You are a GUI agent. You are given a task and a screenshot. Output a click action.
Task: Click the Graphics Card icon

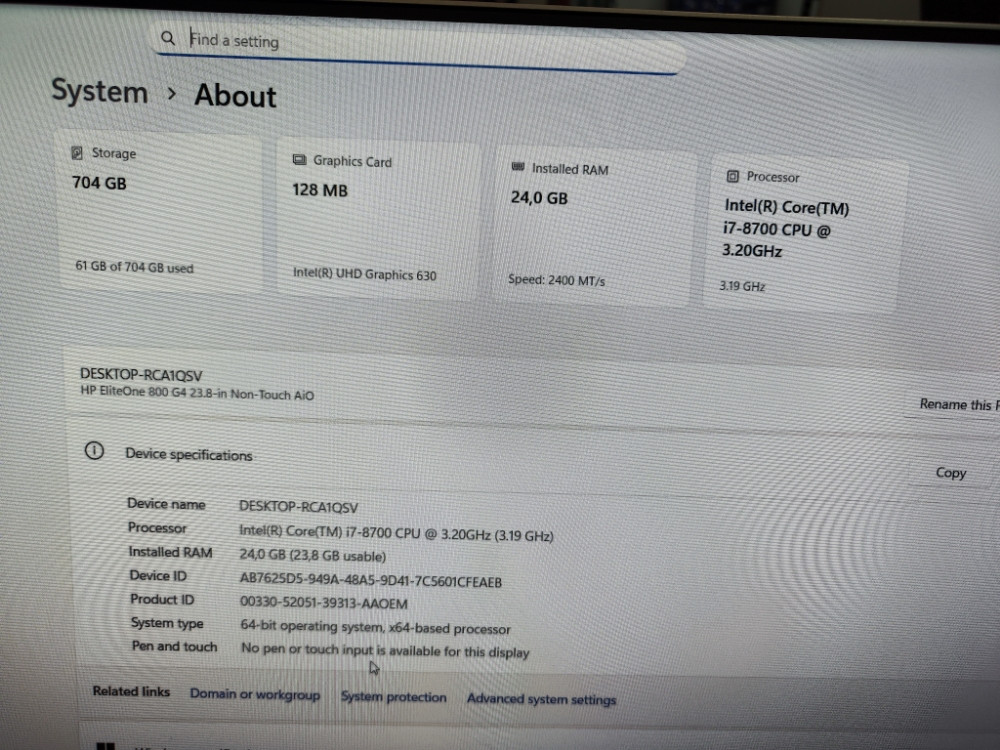[299, 159]
